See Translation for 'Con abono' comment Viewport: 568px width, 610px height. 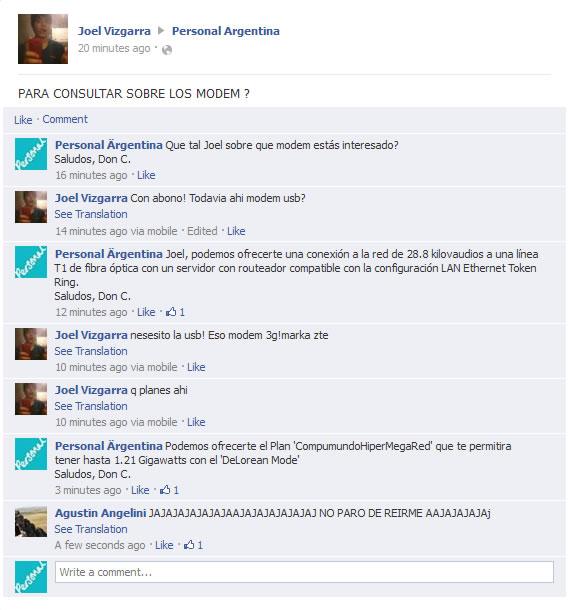pyautogui.click(x=91, y=214)
